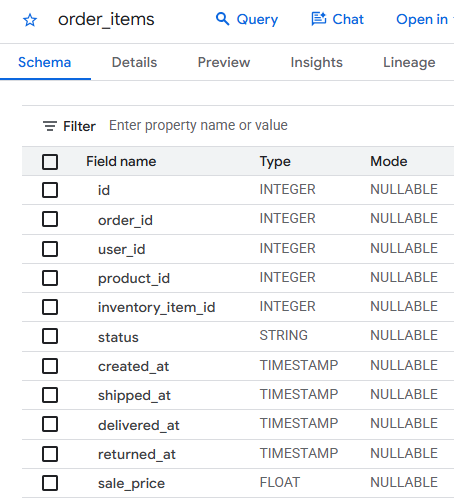
Task: Check the id field checkbox
Action: pos(50,190)
